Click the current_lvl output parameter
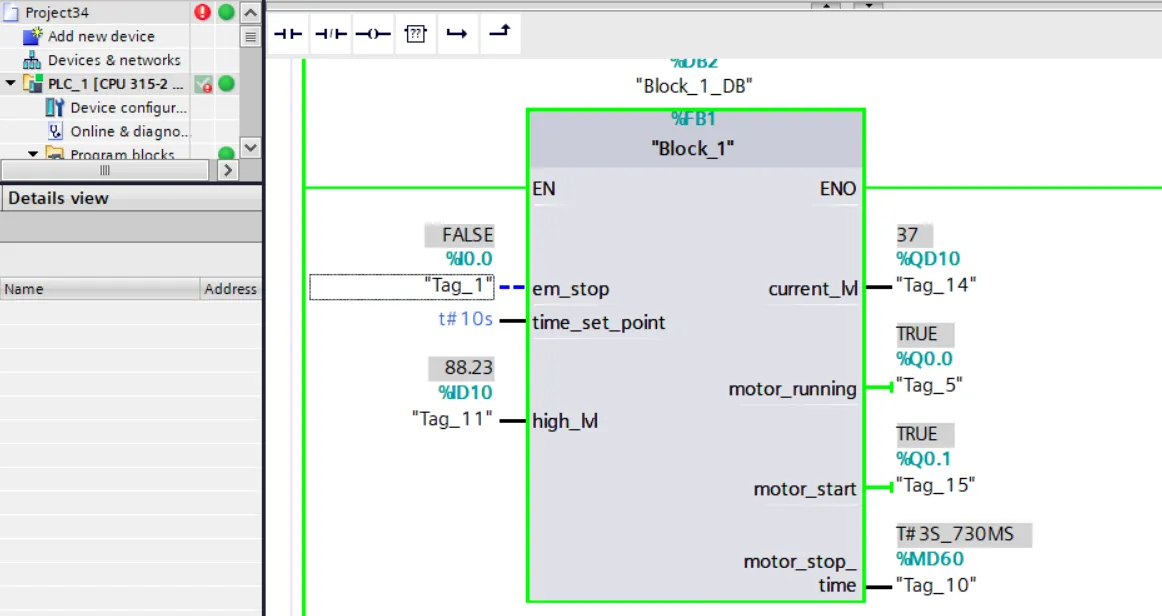 [813, 289]
